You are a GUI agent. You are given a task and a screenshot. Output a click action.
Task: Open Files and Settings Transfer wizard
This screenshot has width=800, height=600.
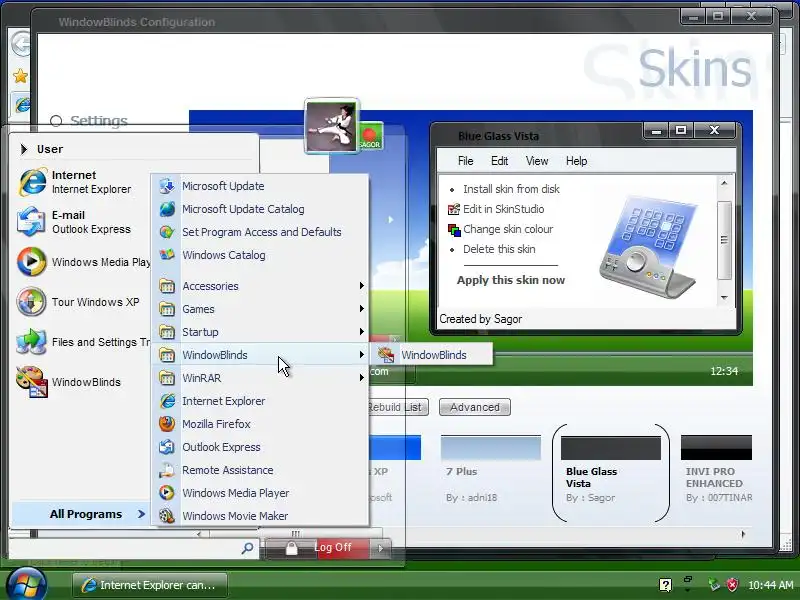(x=82, y=342)
